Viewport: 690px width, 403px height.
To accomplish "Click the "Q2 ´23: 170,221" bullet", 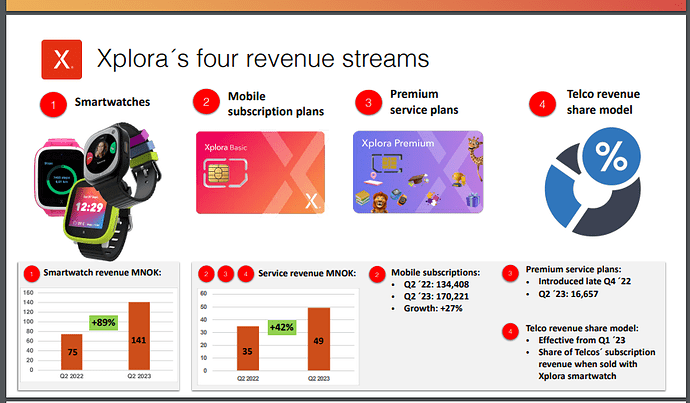I will pyautogui.click(x=437, y=297).
